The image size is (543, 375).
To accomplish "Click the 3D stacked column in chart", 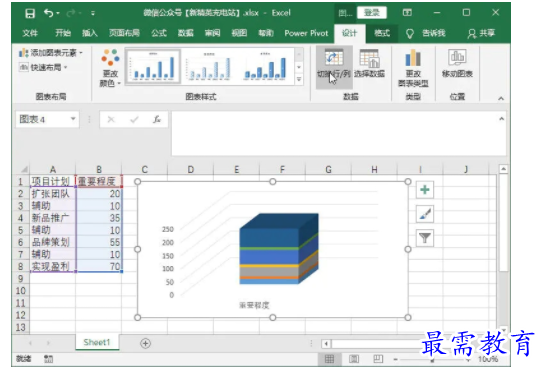I will [279, 249].
